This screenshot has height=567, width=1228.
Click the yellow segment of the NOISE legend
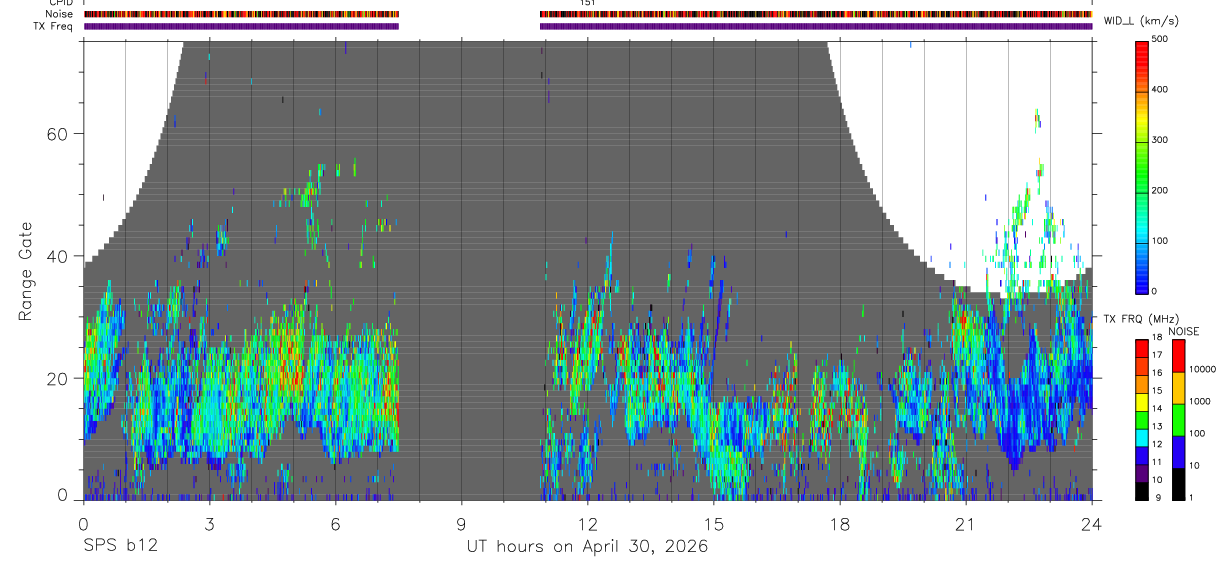click(1178, 387)
